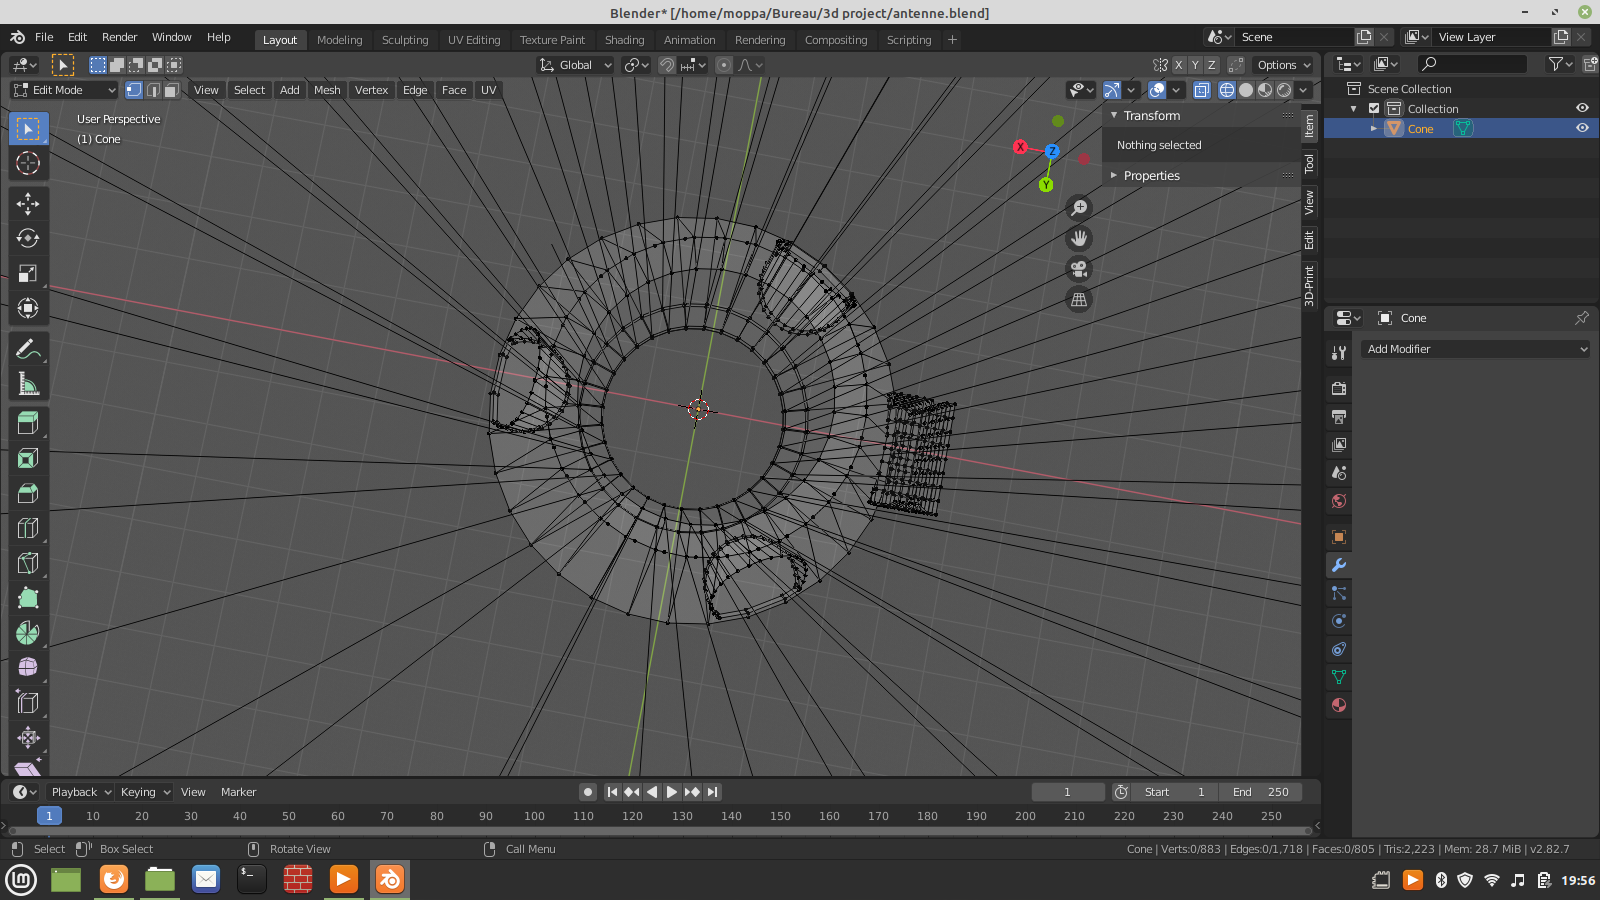Open the Modifier properties wrench tab
The image size is (1600, 900).
click(1339, 565)
